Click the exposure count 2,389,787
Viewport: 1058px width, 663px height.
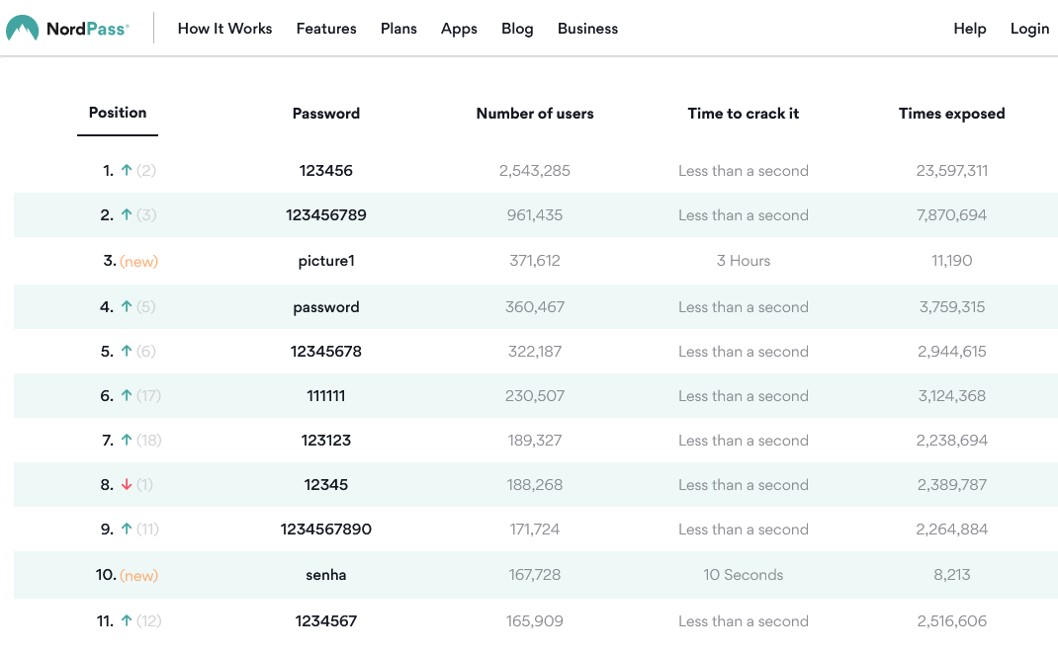coord(951,486)
